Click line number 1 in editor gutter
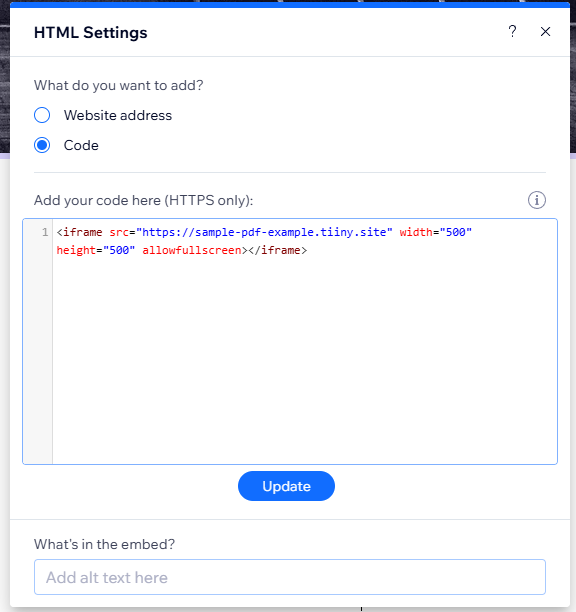 click(x=45, y=232)
